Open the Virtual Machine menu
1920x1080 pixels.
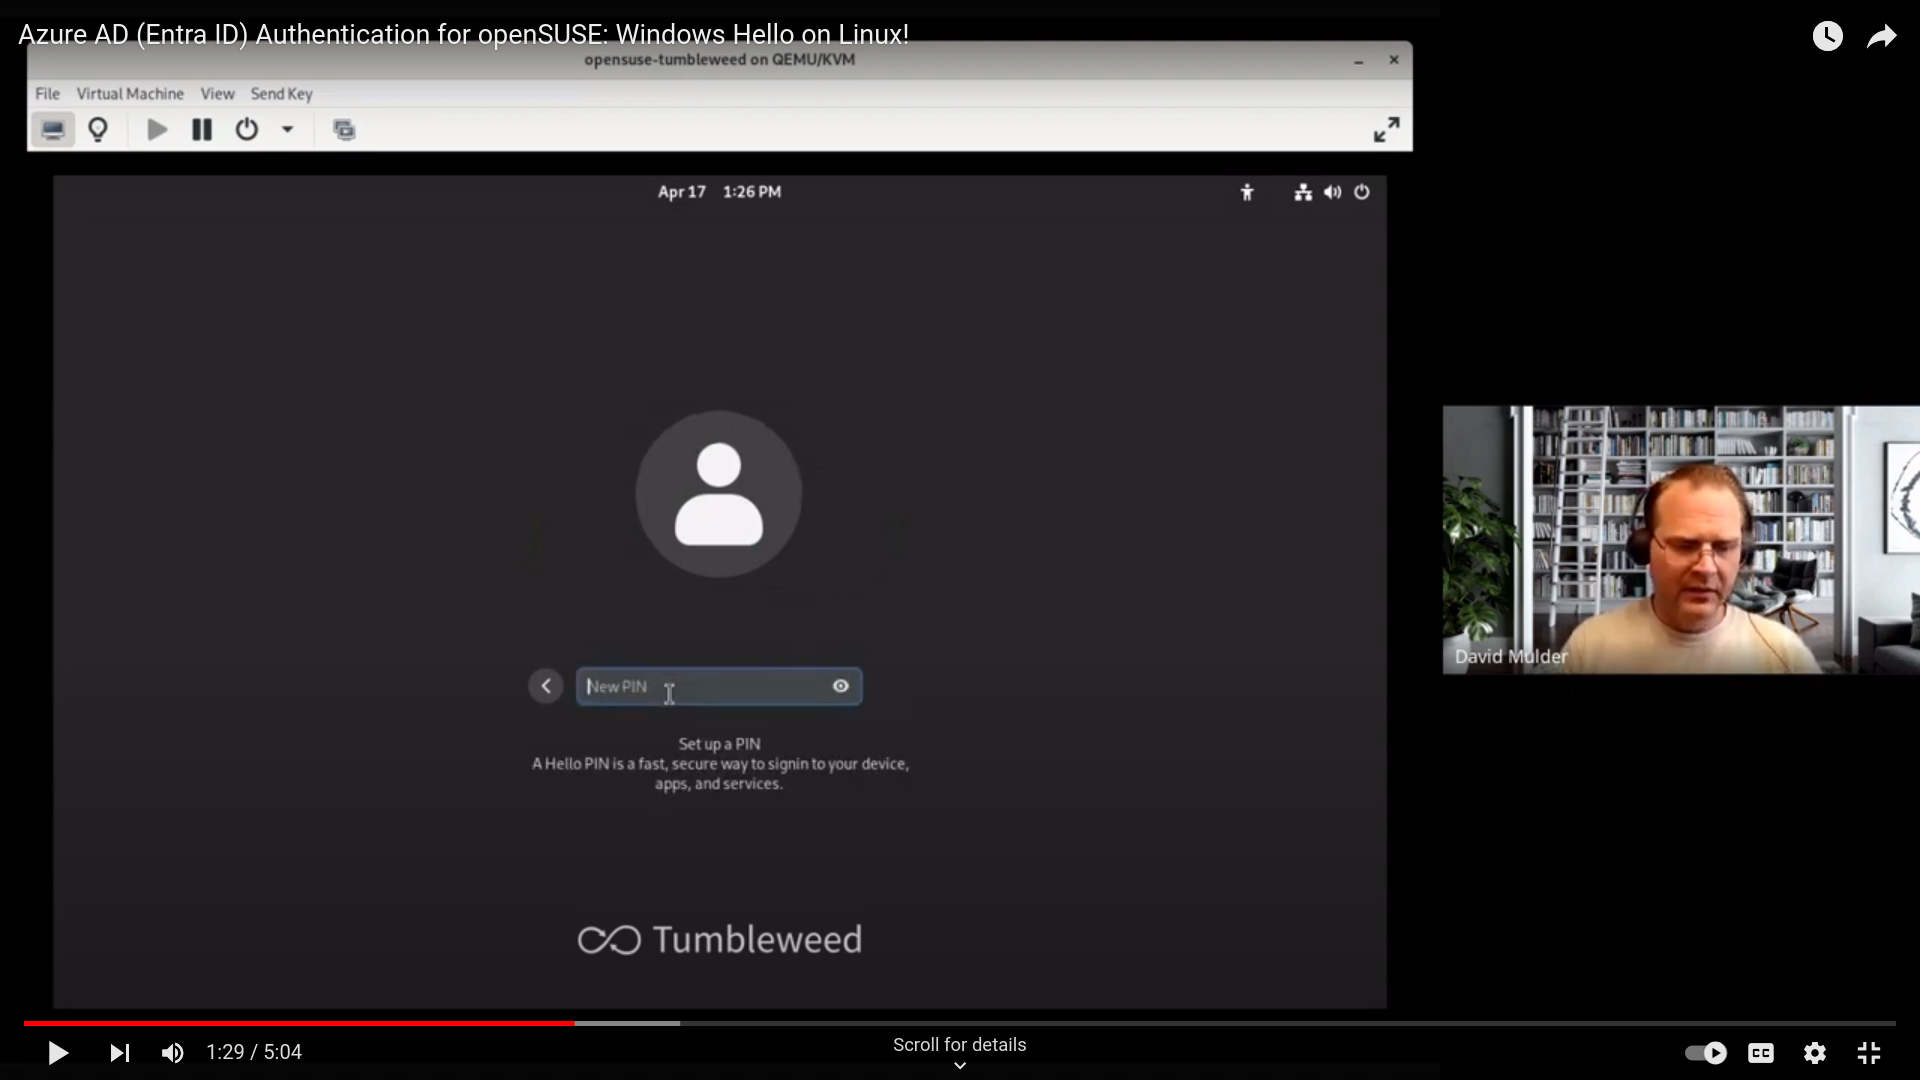click(130, 94)
